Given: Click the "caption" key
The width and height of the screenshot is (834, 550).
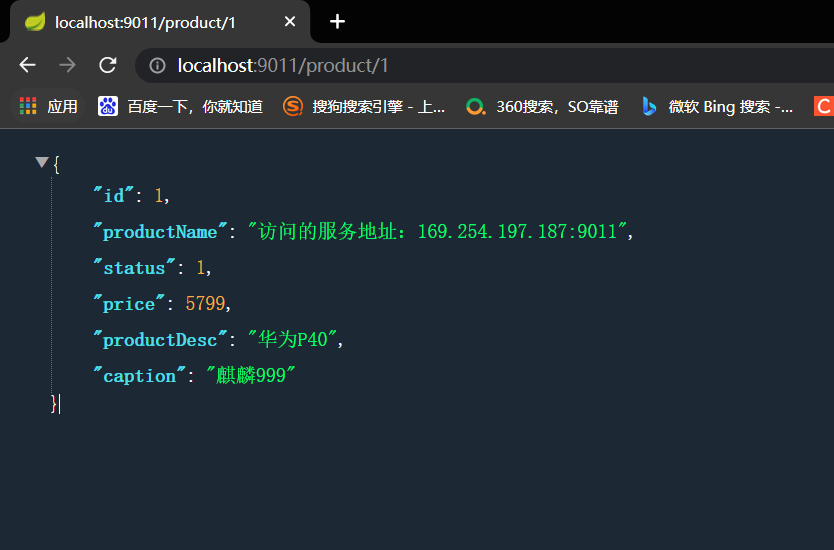Looking at the screenshot, I should (x=139, y=376).
